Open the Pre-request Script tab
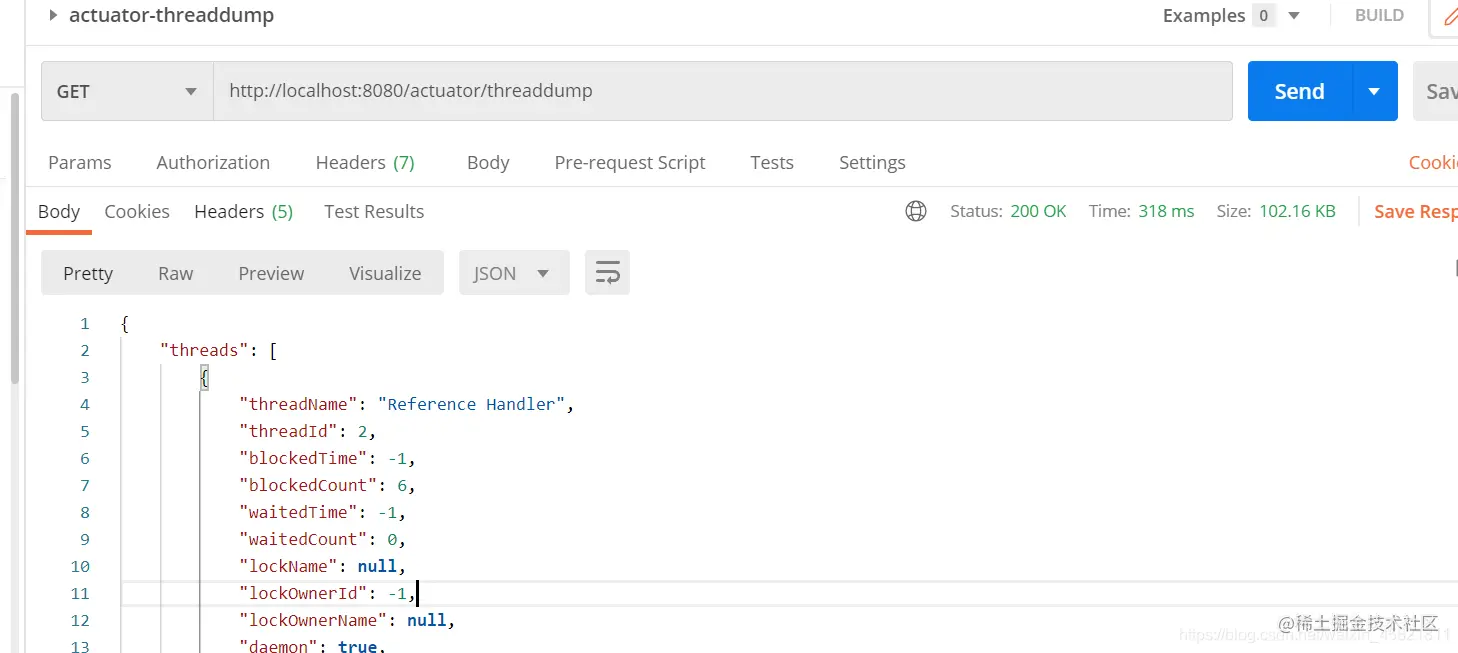Image resolution: width=1458 pixels, height=653 pixels. [630, 162]
